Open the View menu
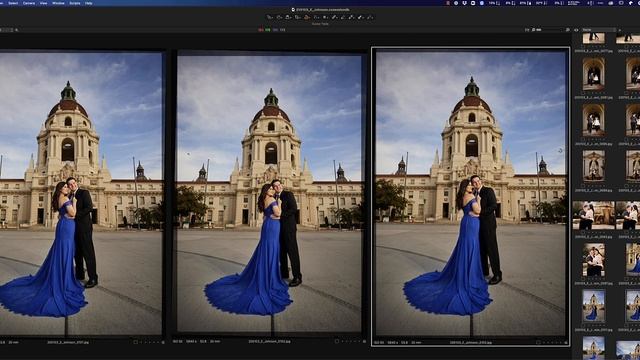 pos(43,3)
